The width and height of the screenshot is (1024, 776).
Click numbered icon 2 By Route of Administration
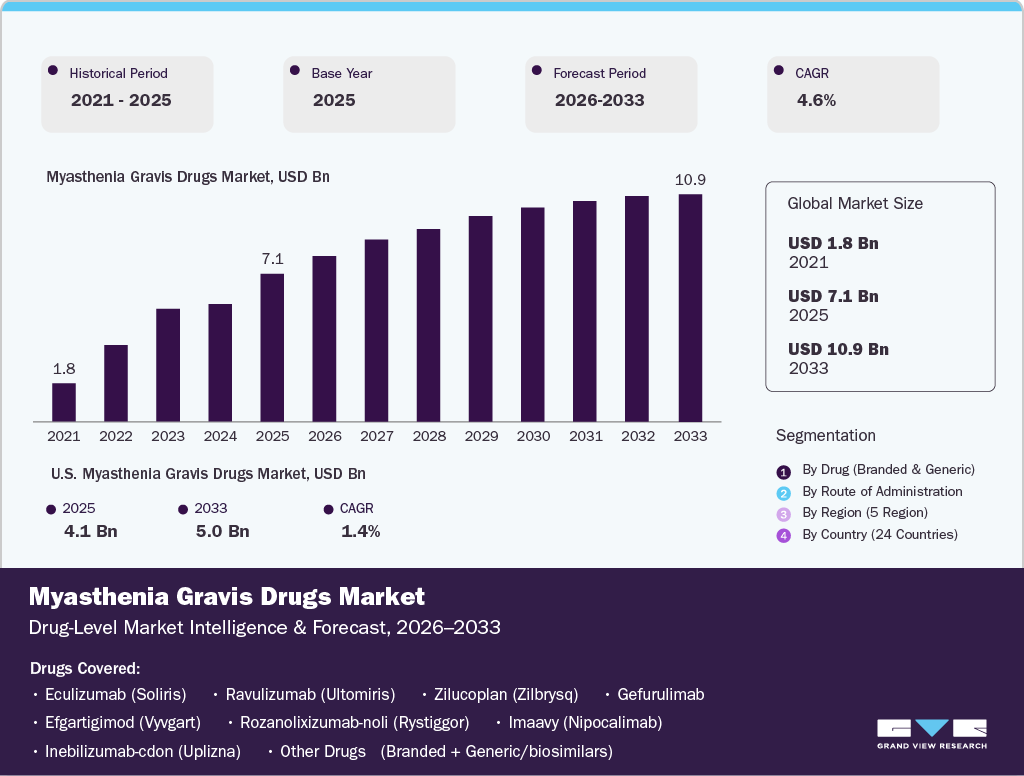click(x=784, y=493)
